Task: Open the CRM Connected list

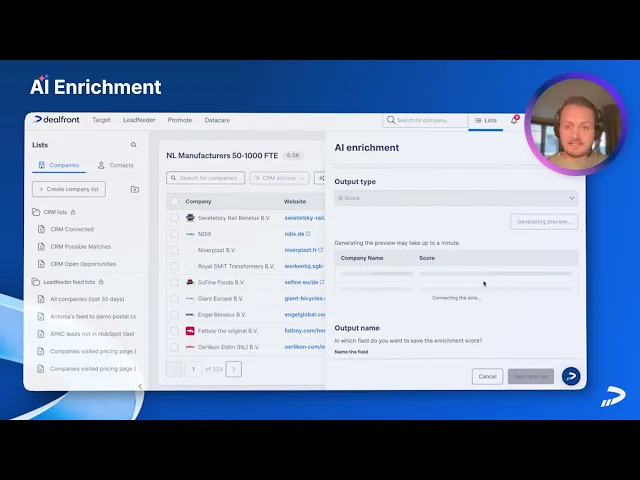Action: [x=72, y=229]
